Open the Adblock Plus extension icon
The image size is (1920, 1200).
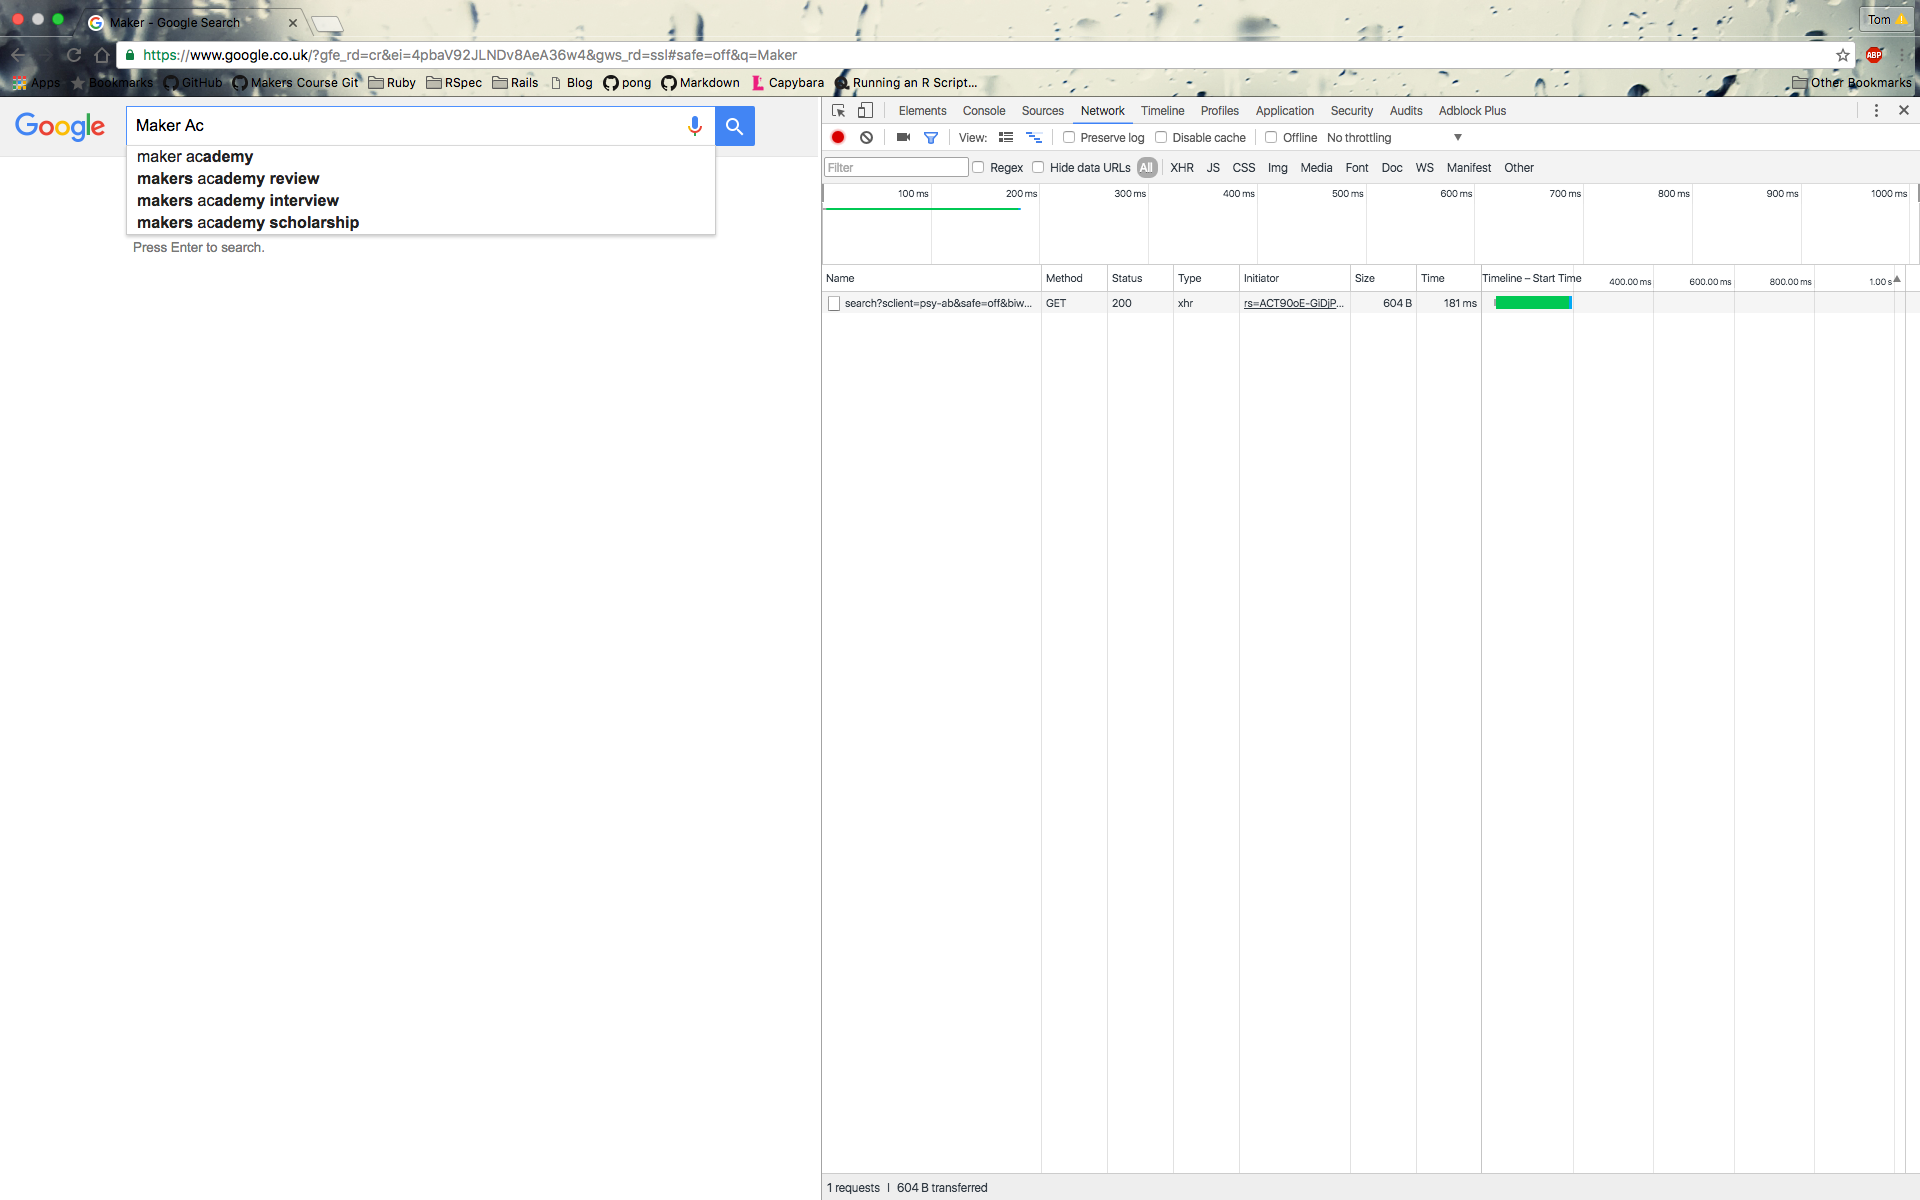click(x=1874, y=55)
